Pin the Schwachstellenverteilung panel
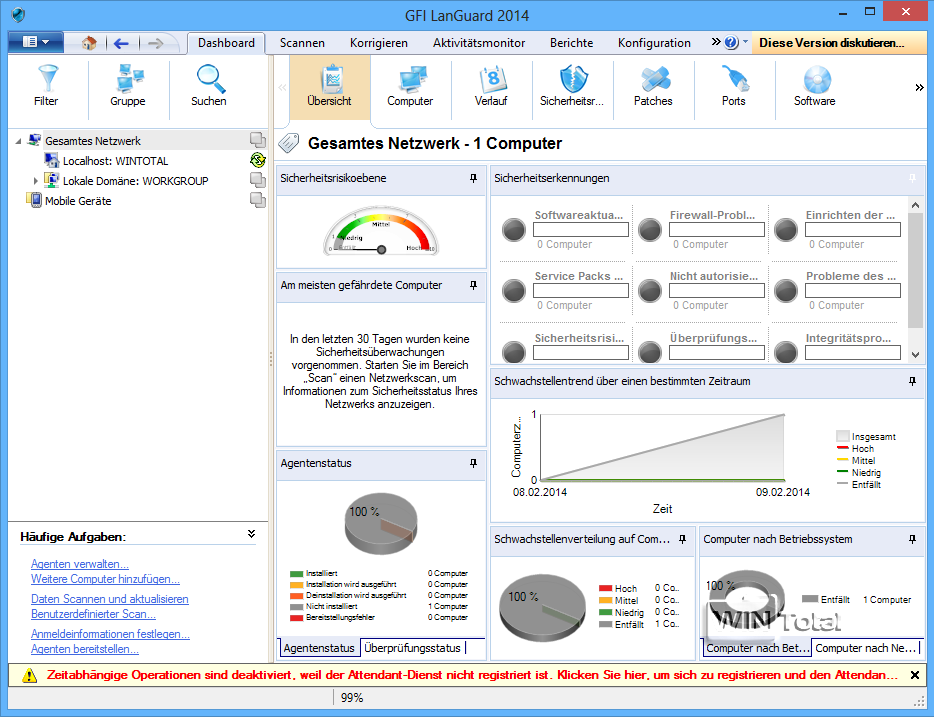Viewport: 934px width, 717px height. click(683, 539)
